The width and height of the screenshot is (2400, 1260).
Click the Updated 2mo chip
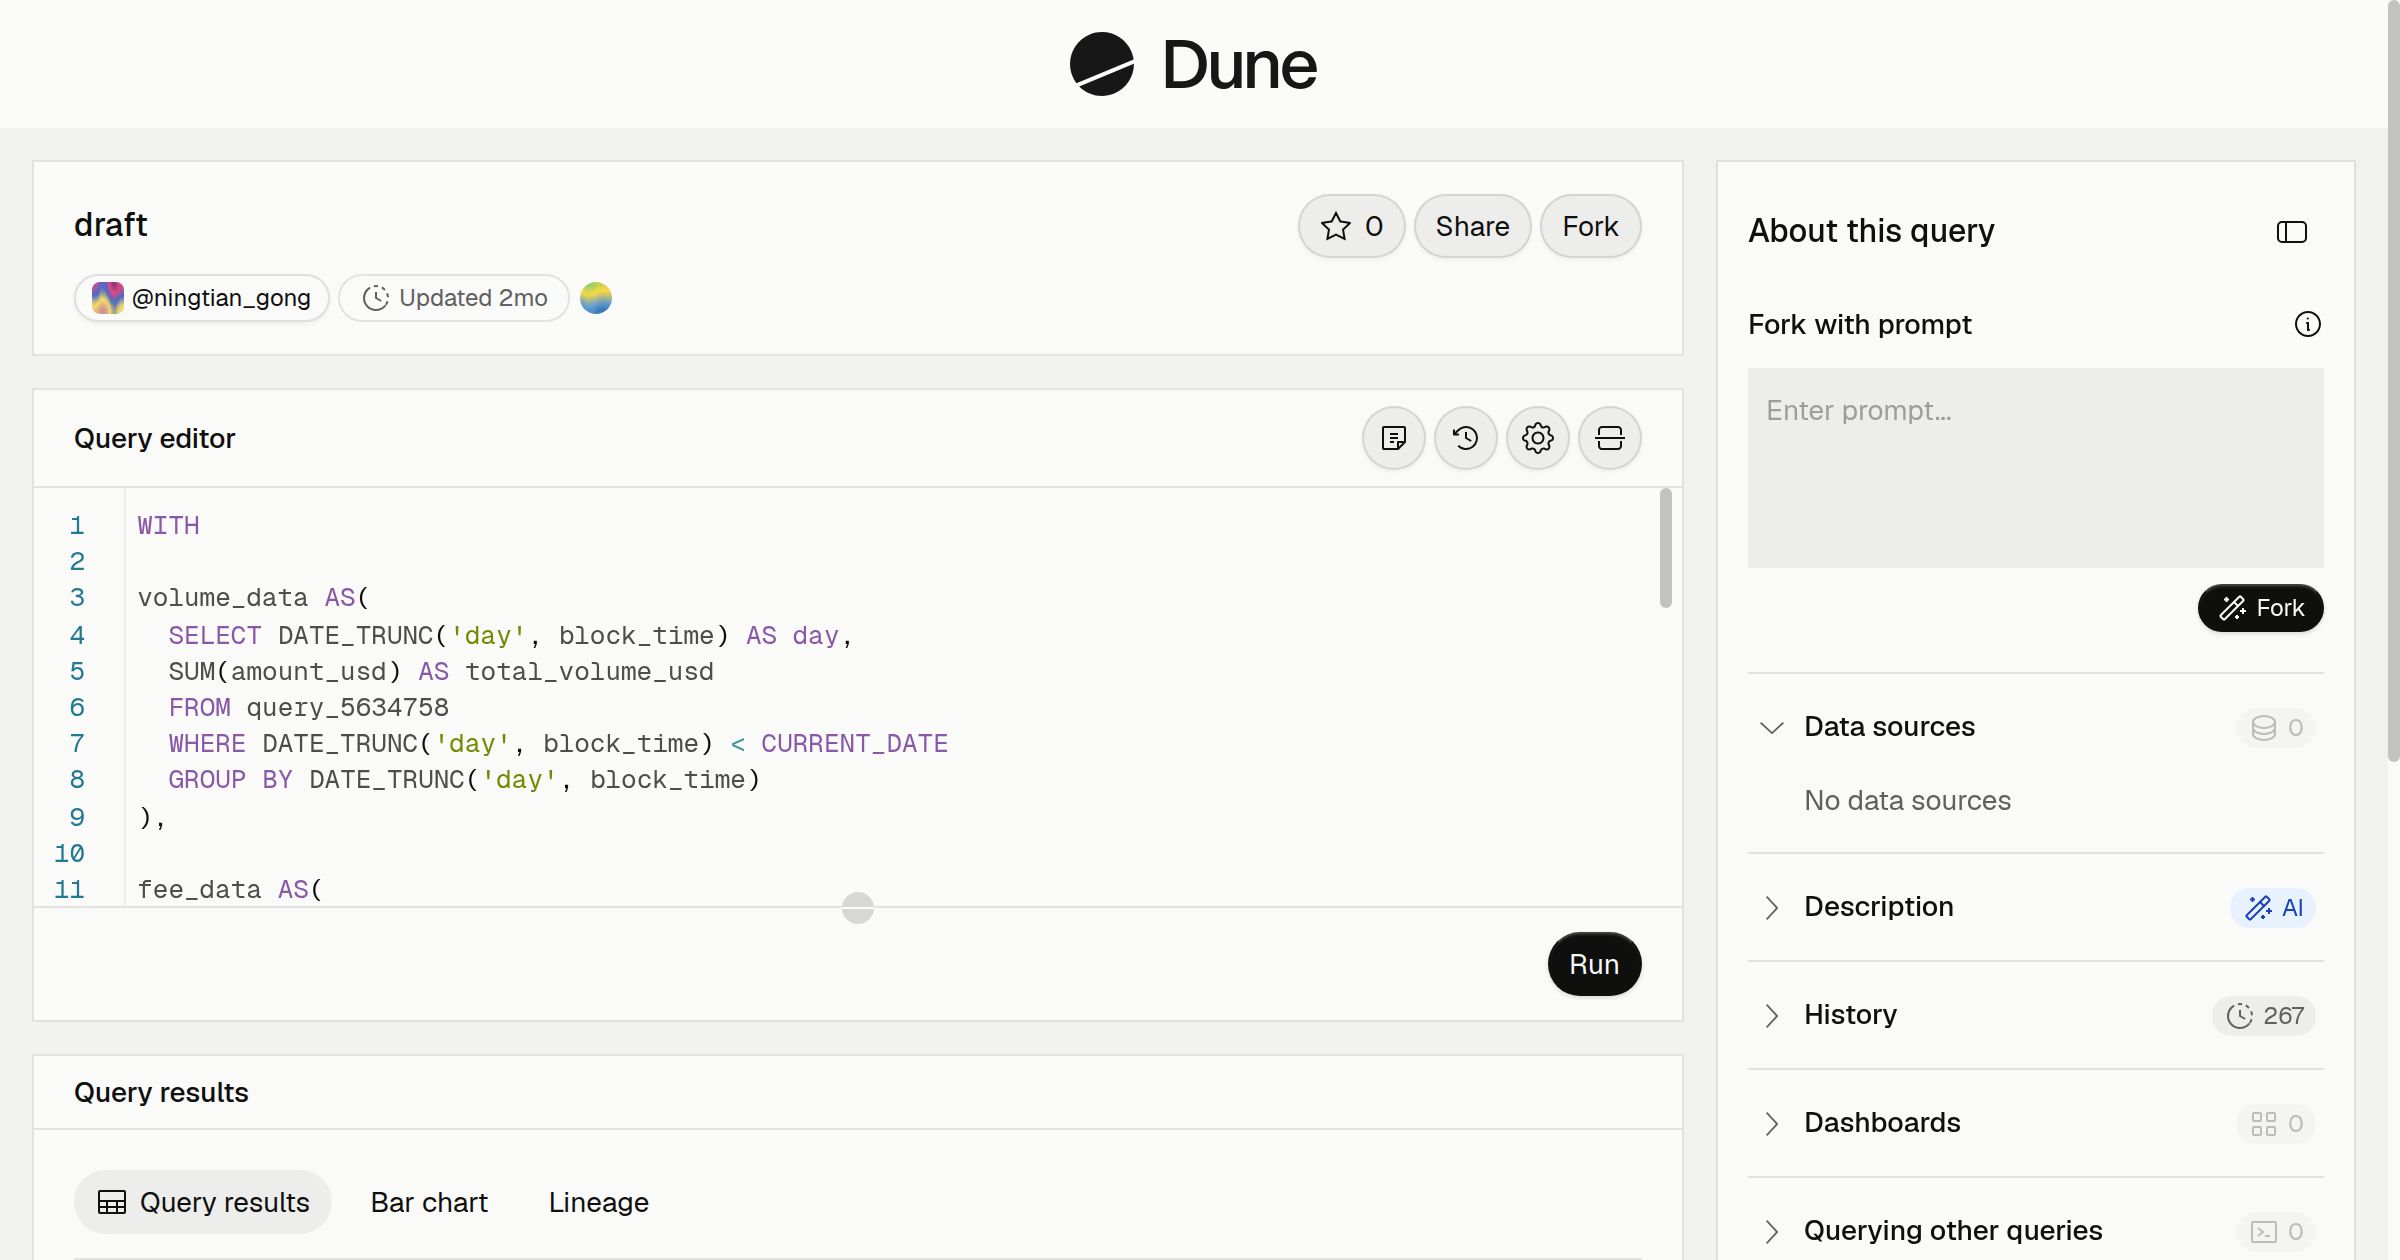[454, 298]
